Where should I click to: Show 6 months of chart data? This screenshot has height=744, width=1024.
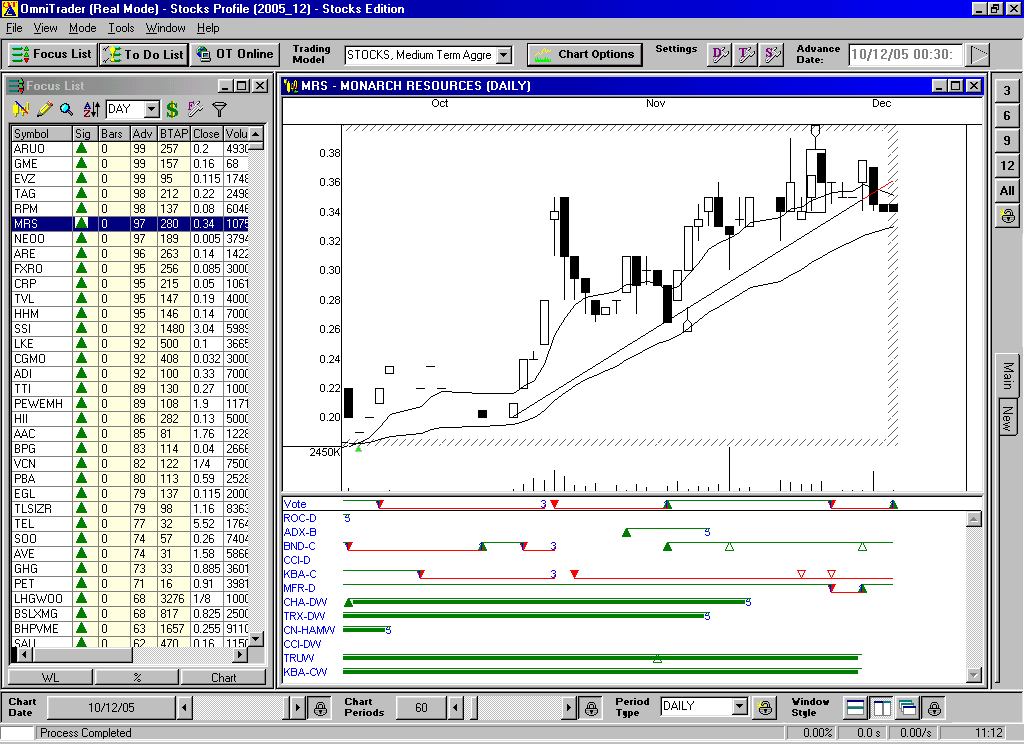pos(1007,116)
